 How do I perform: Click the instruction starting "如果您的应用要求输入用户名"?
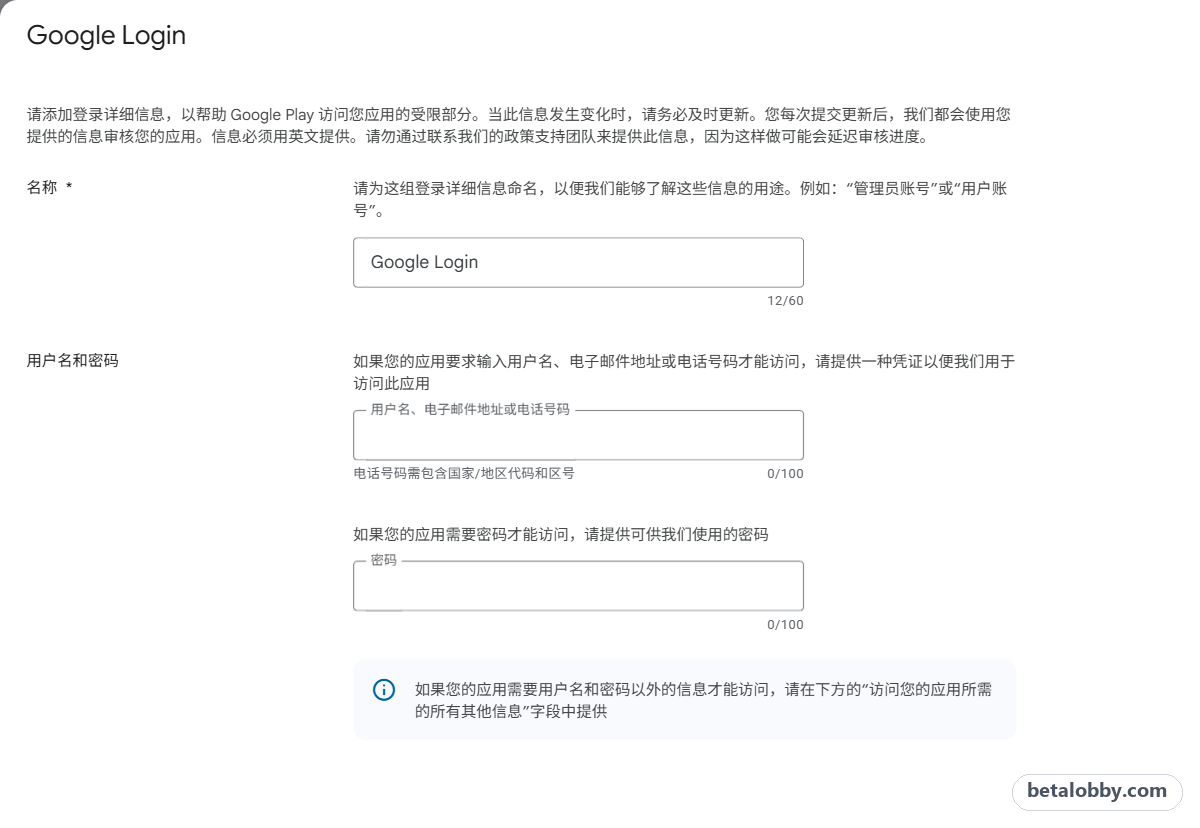click(684, 372)
